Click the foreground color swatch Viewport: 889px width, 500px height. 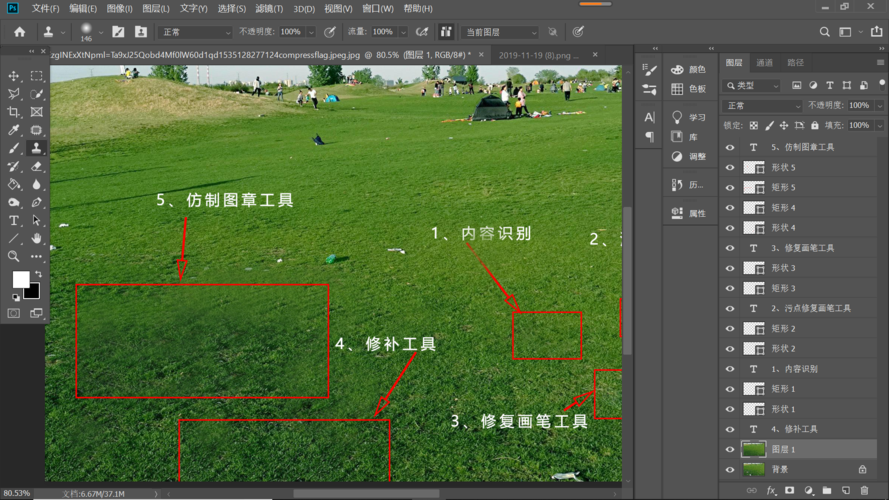coord(20,279)
